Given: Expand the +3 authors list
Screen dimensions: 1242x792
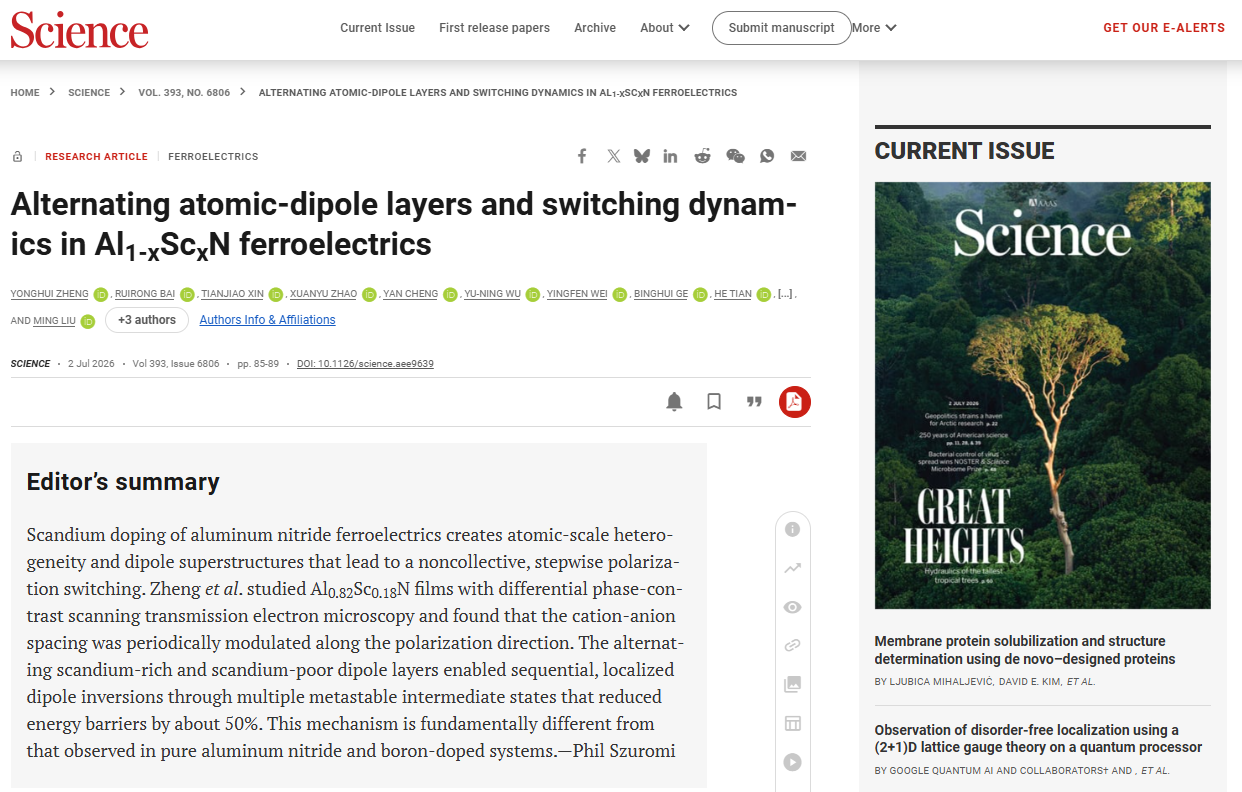Looking at the screenshot, I should 147,320.
